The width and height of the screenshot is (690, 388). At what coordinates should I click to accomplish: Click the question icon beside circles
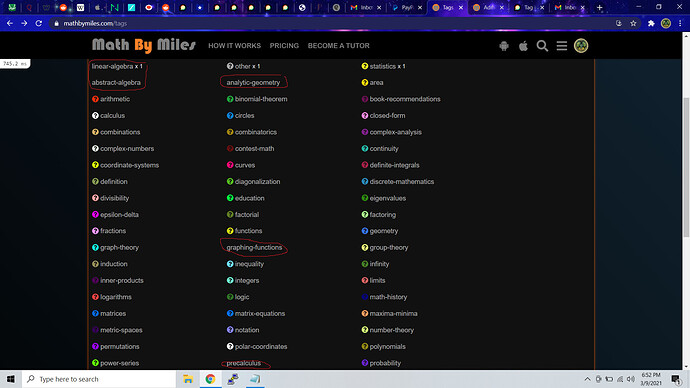click(230, 116)
